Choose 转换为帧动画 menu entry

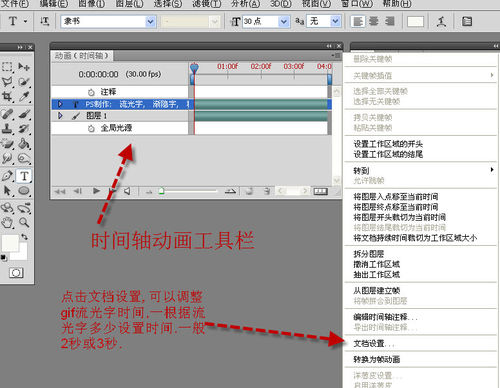(377, 359)
